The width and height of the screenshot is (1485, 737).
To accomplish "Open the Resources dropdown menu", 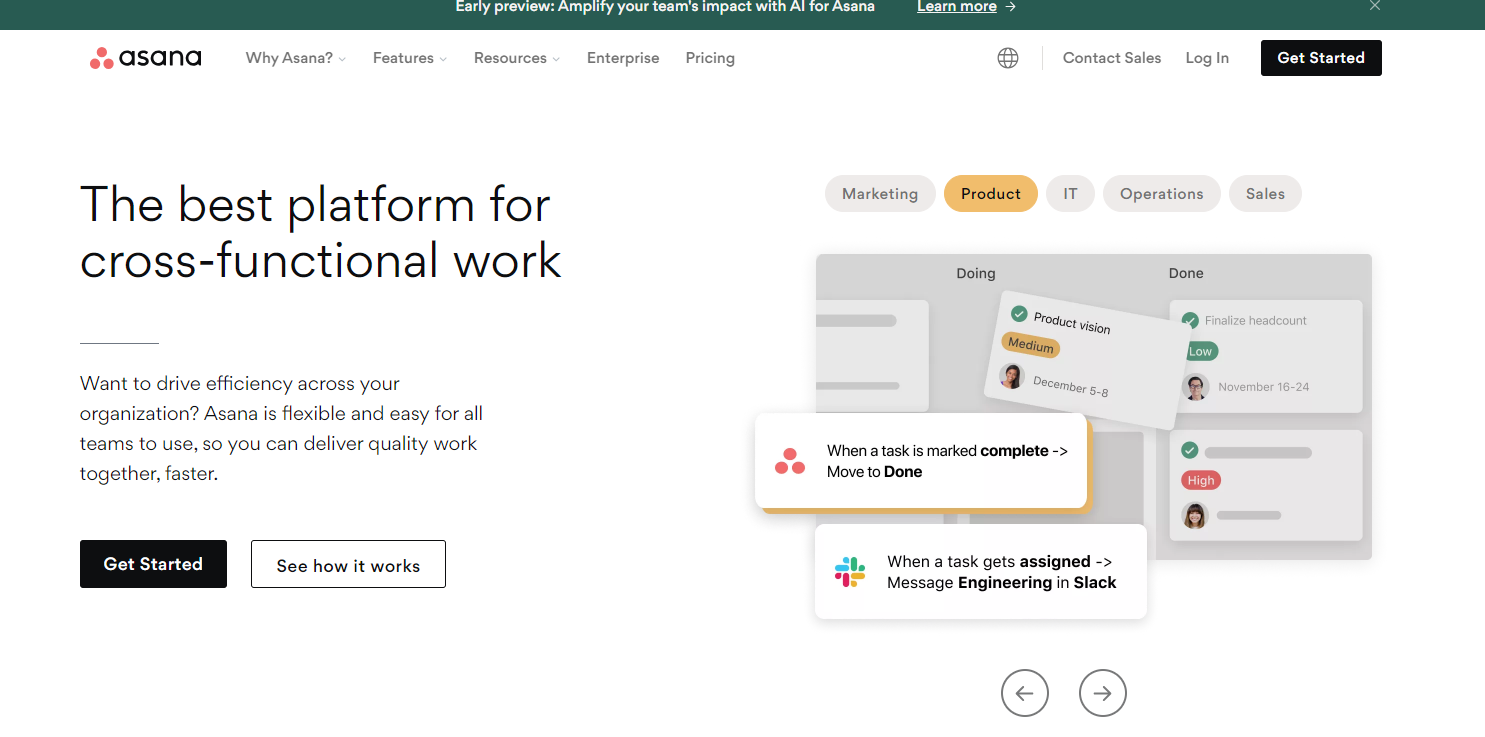I will pos(517,58).
